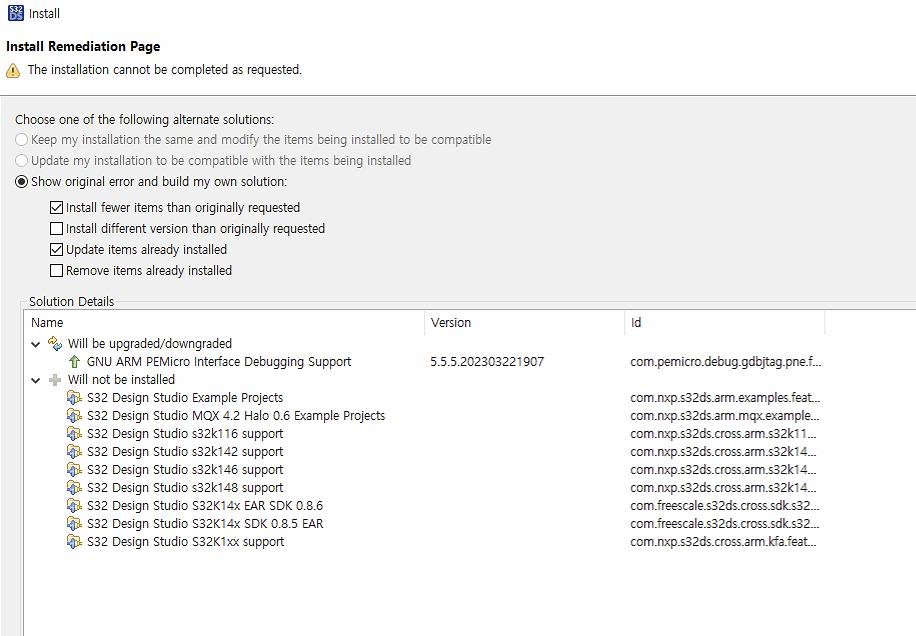Click the S32 Design Studio Example Projects feature icon
Viewport: 916px width, 636px height.
(75, 398)
